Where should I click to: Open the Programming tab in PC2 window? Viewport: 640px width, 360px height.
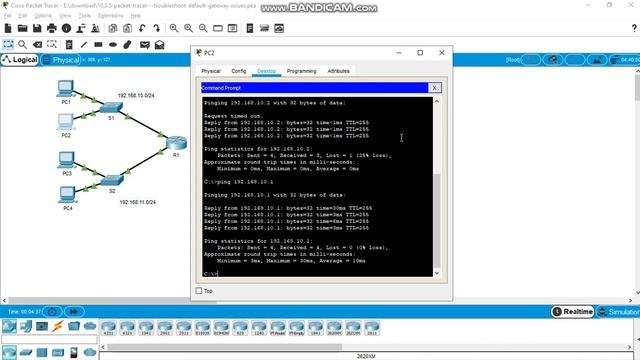301,71
